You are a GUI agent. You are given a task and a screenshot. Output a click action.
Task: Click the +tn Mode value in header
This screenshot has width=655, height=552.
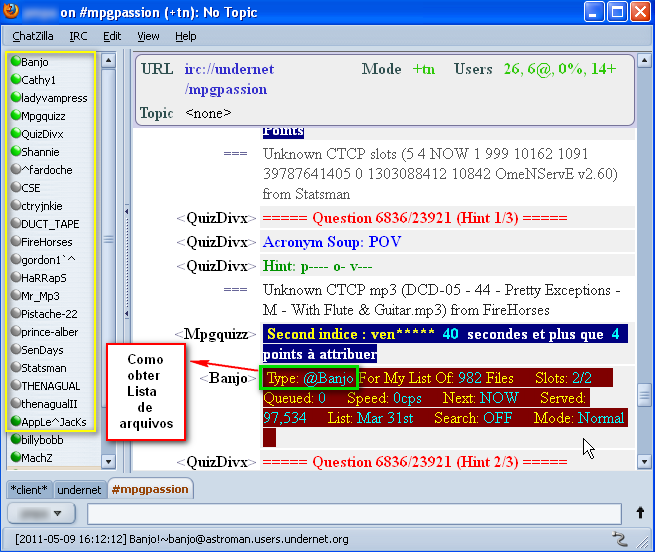click(x=424, y=69)
